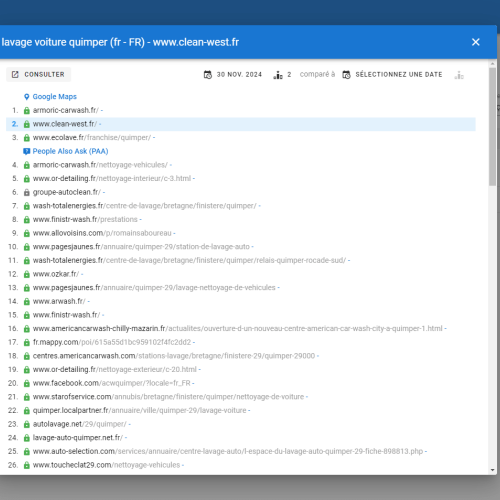
Task: Open the lavage-auto-quimper.net.fr result
Action: [x=77, y=438]
